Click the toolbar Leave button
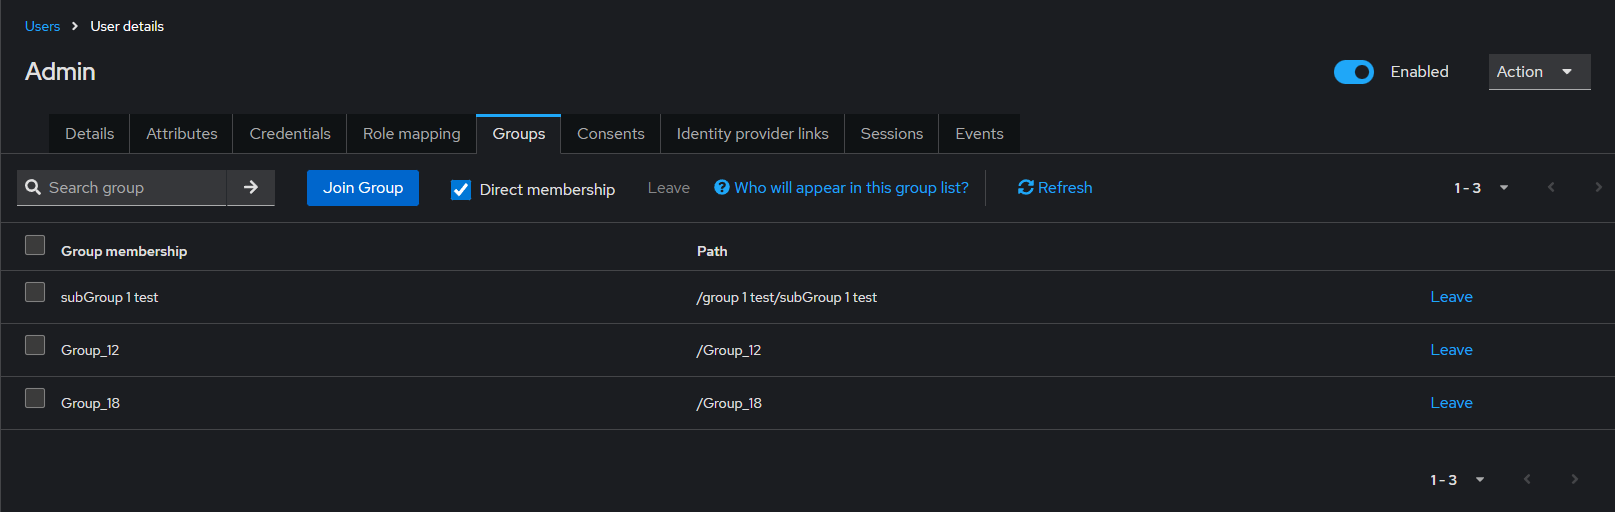This screenshot has height=512, width=1615. pos(669,188)
